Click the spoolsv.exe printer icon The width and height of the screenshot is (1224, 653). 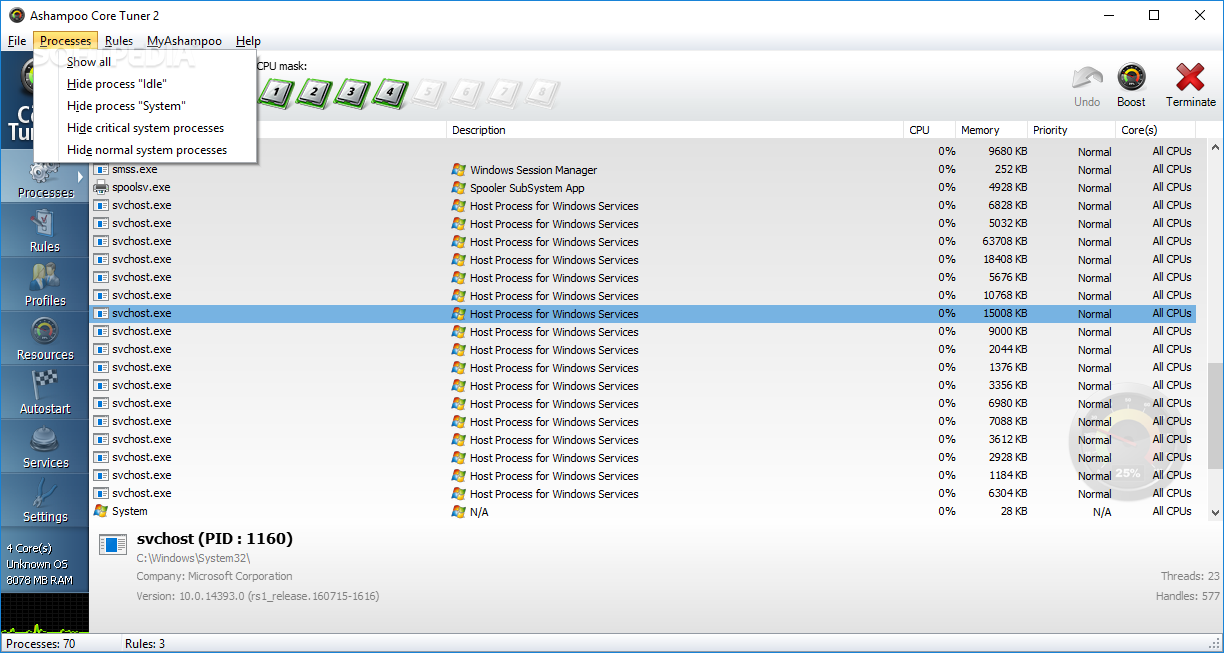[101, 187]
